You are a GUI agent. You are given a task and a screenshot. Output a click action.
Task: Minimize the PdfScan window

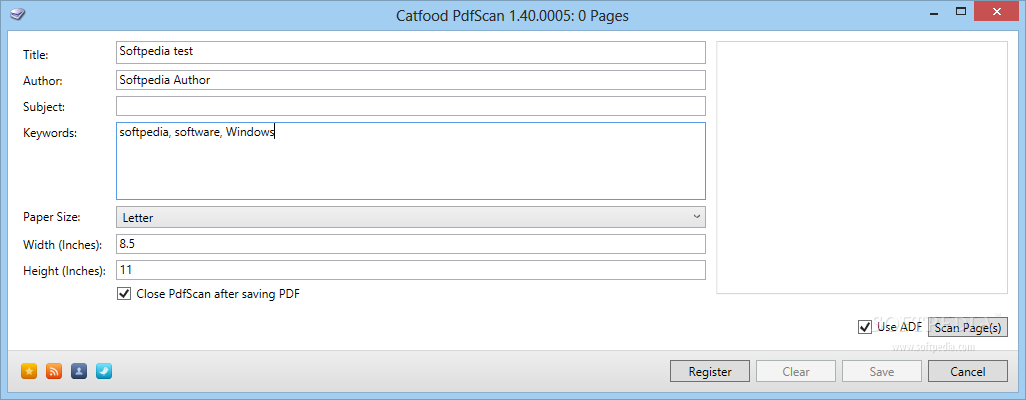[934, 12]
